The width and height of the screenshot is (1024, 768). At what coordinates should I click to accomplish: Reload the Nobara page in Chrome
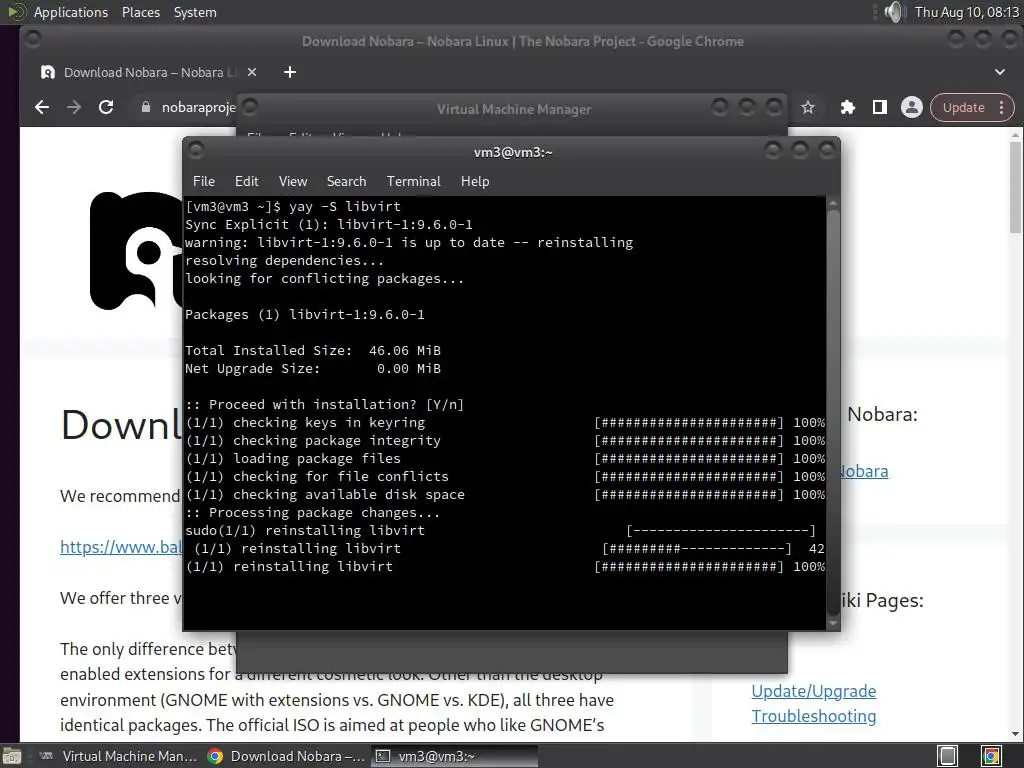(x=106, y=107)
